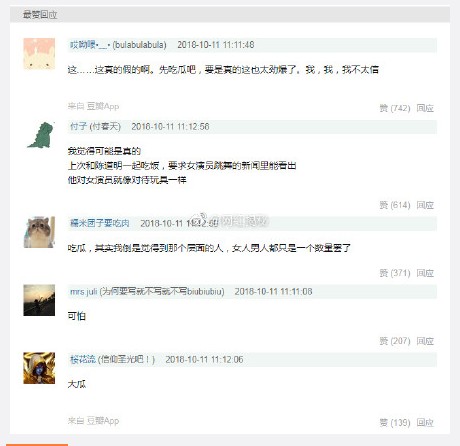The image size is (460, 446).
Task: Reply via 回应 next to 赞 (207)
Action: tap(425, 341)
